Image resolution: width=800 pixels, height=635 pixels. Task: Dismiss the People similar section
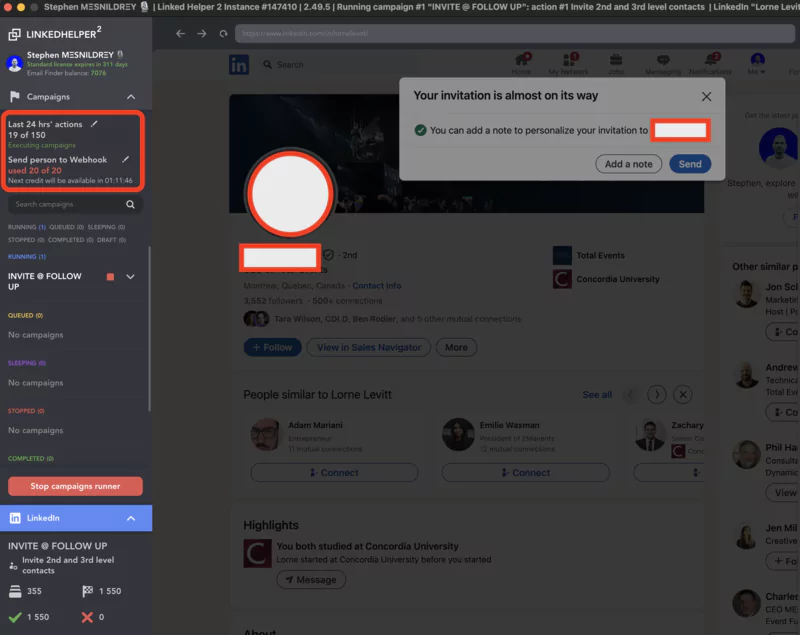pyautogui.click(x=683, y=395)
